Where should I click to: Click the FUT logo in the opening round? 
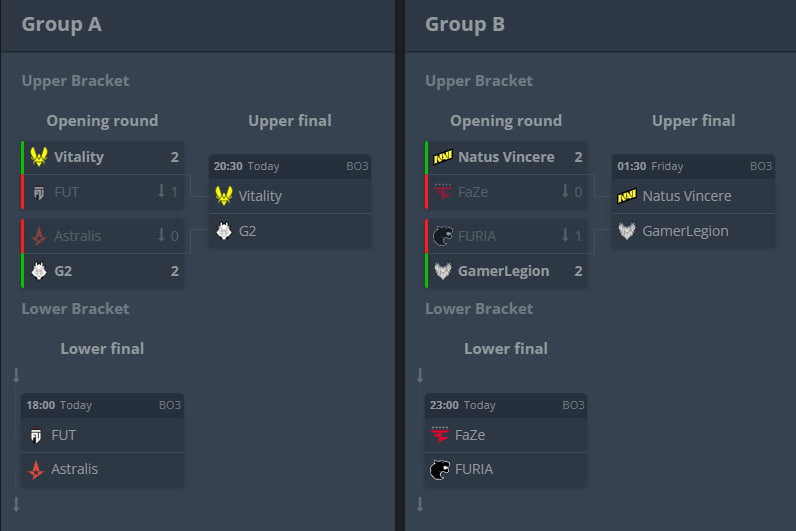39,192
